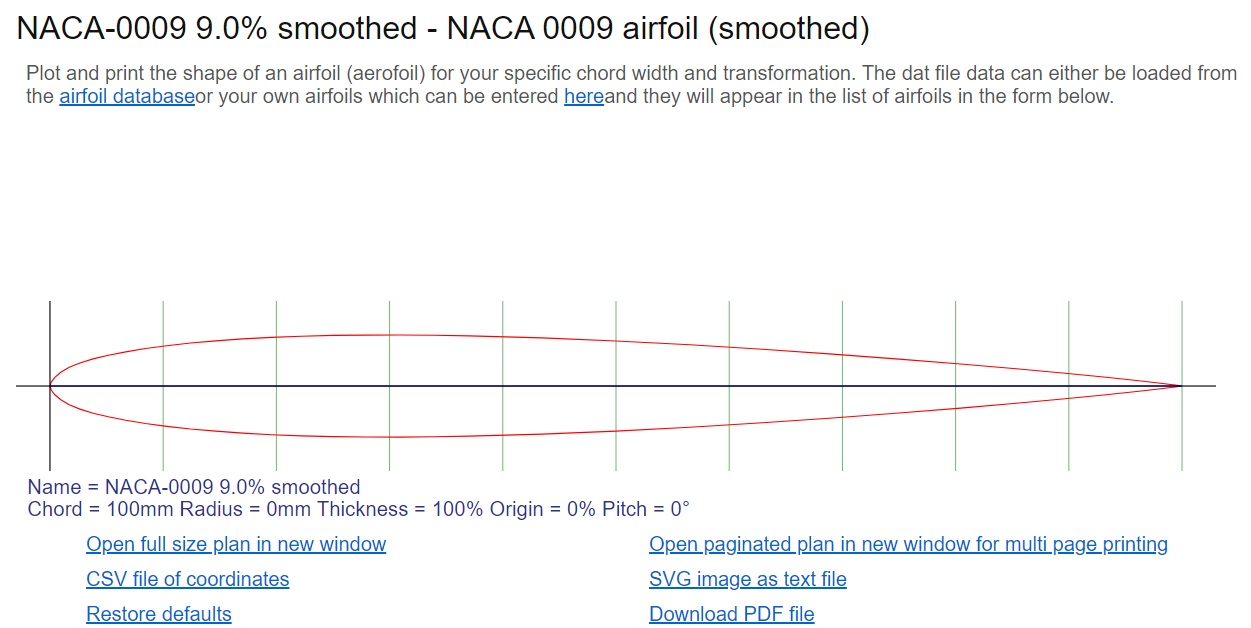
Task: Download the PDF file
Action: [x=731, y=614]
